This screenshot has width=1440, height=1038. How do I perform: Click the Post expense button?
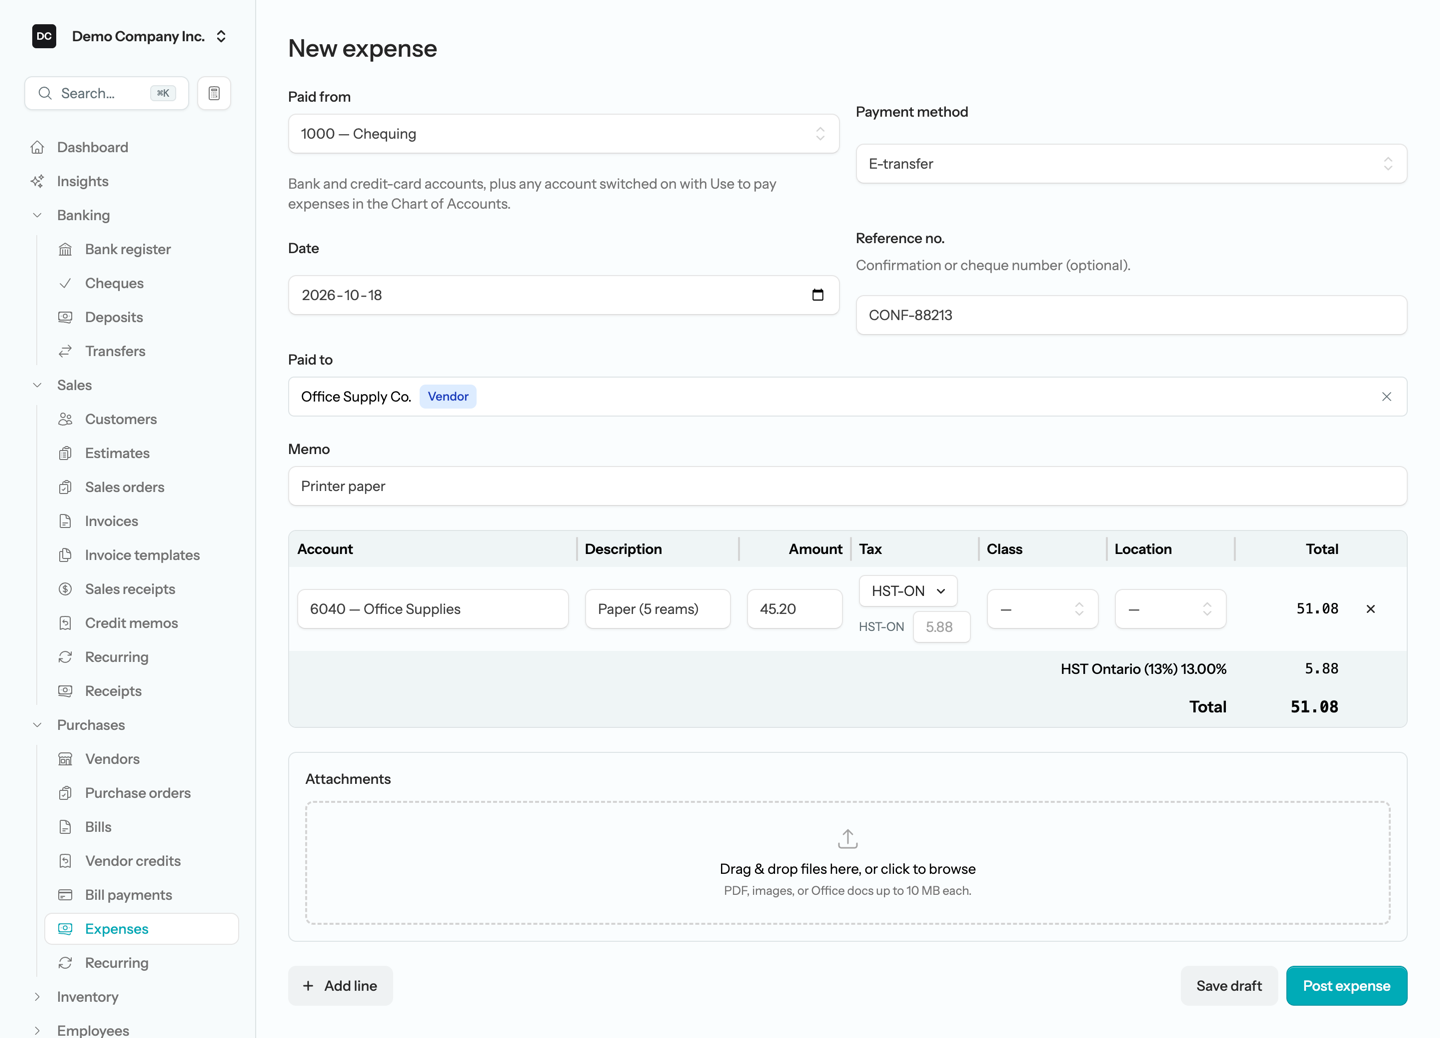(x=1346, y=986)
